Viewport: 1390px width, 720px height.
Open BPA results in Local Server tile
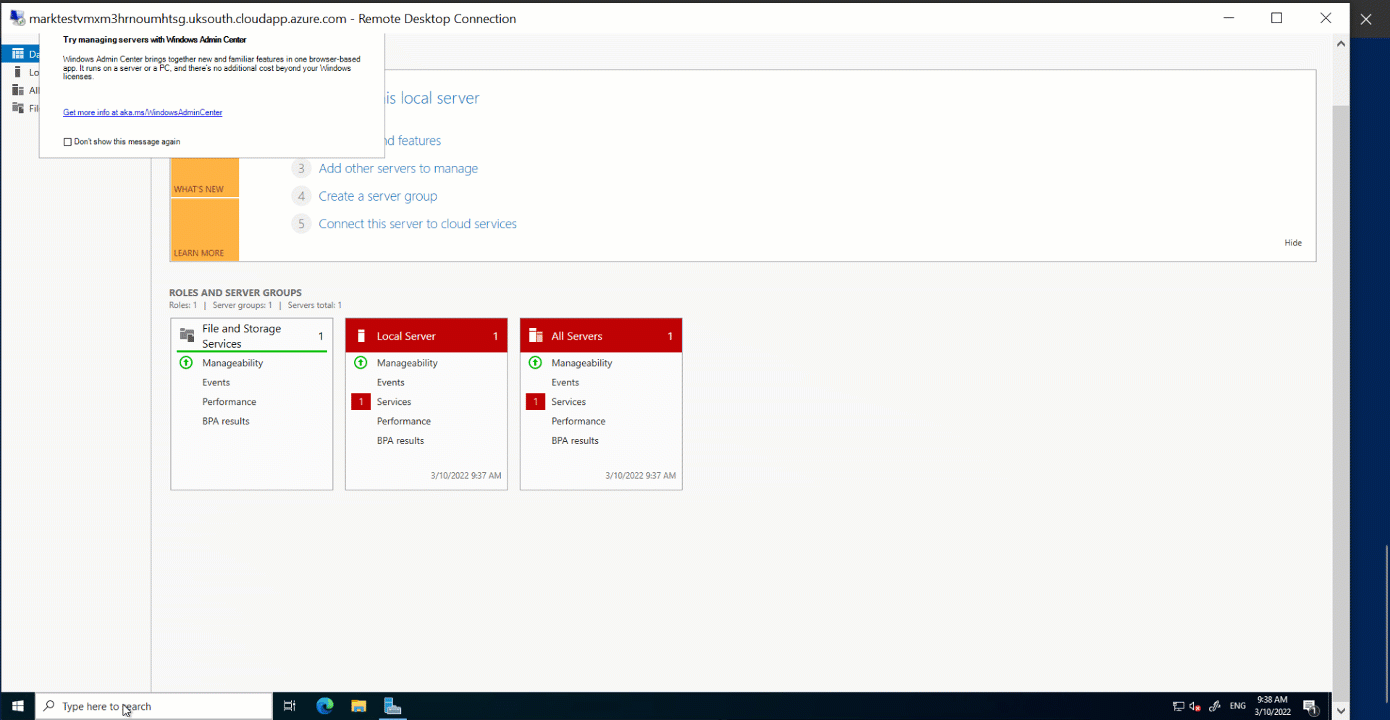coord(400,441)
